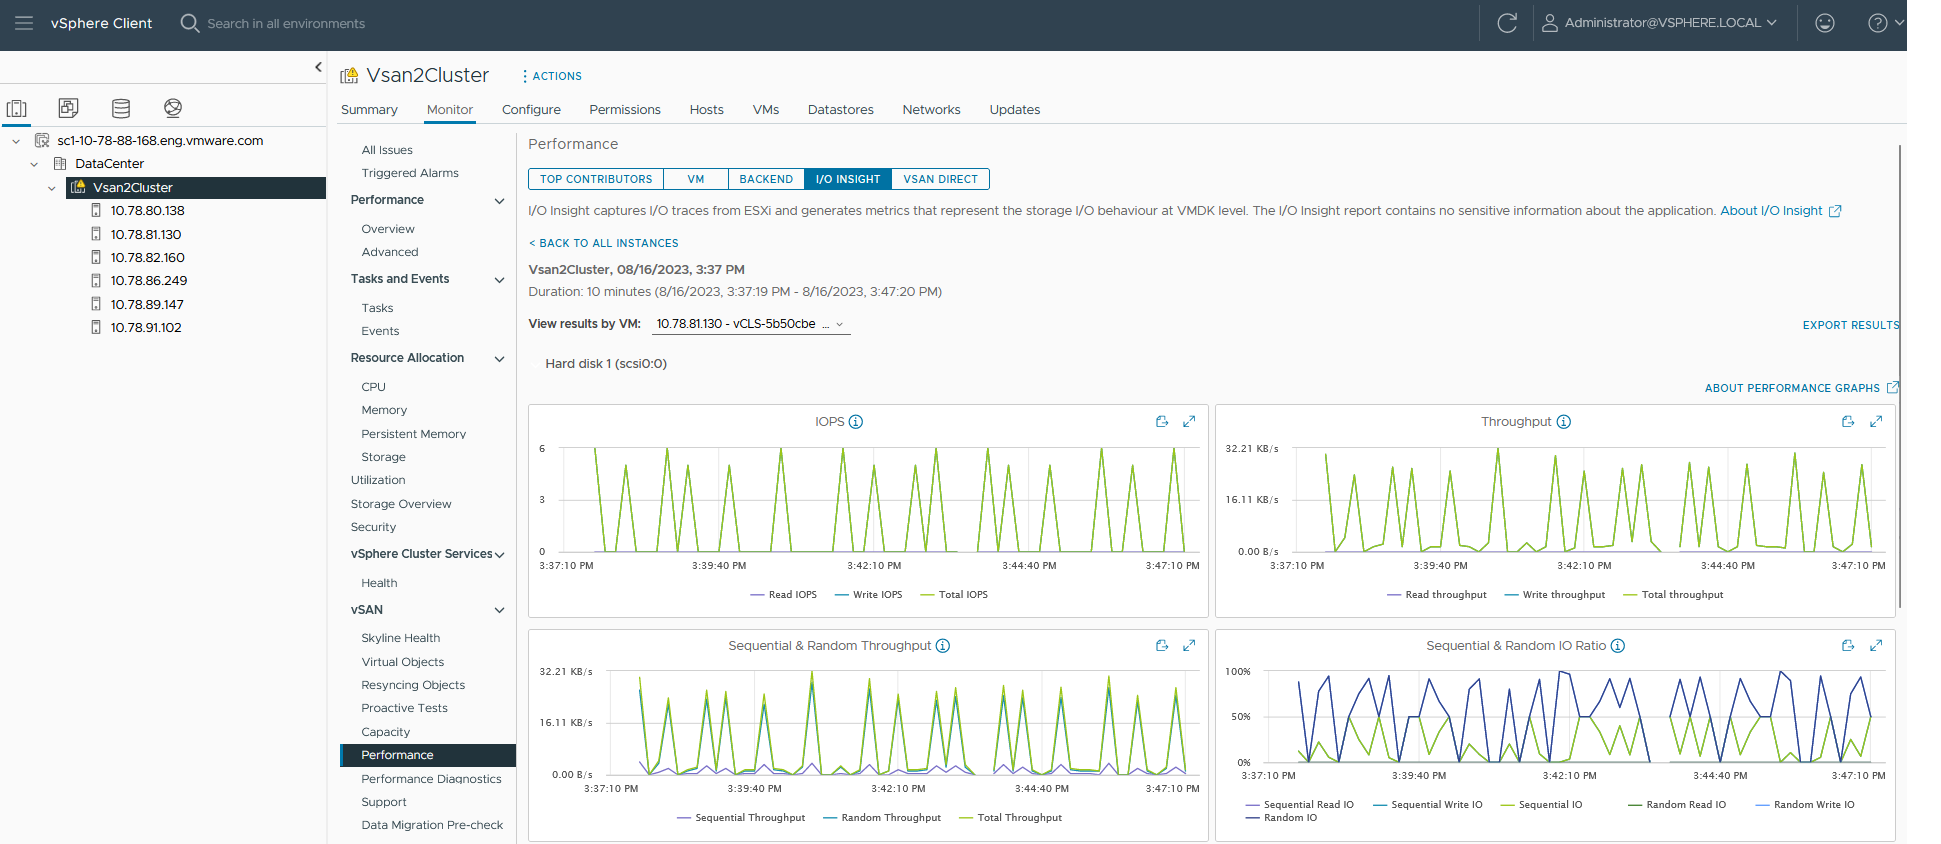The height and width of the screenshot is (844, 1941).
Task: Go back to all instances
Action: [604, 243]
